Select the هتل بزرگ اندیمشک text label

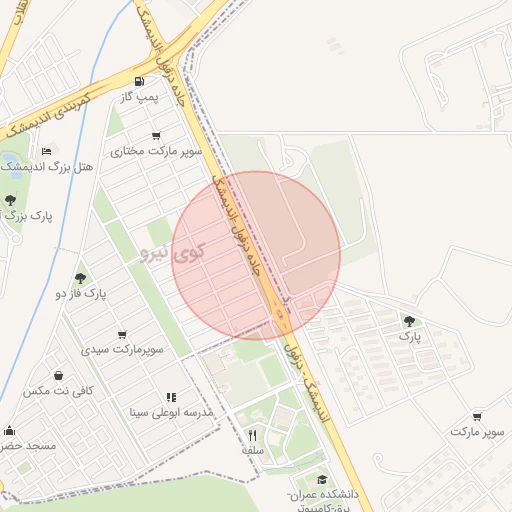tap(47, 167)
